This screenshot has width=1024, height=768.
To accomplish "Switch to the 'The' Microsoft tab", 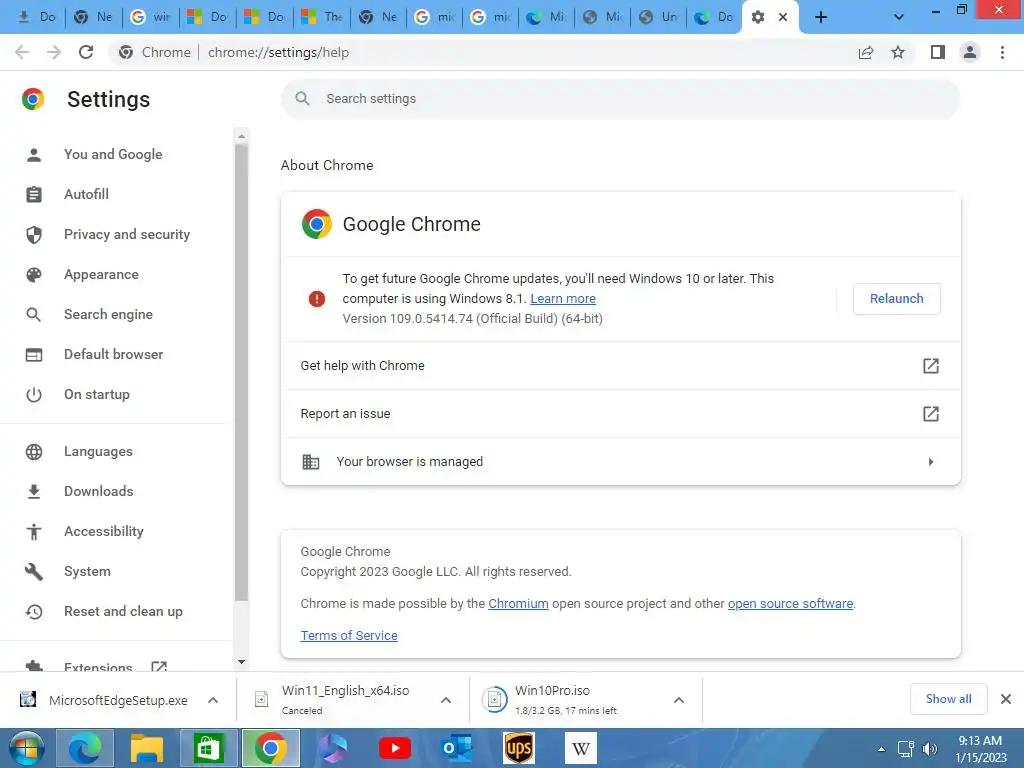I will (x=321, y=17).
